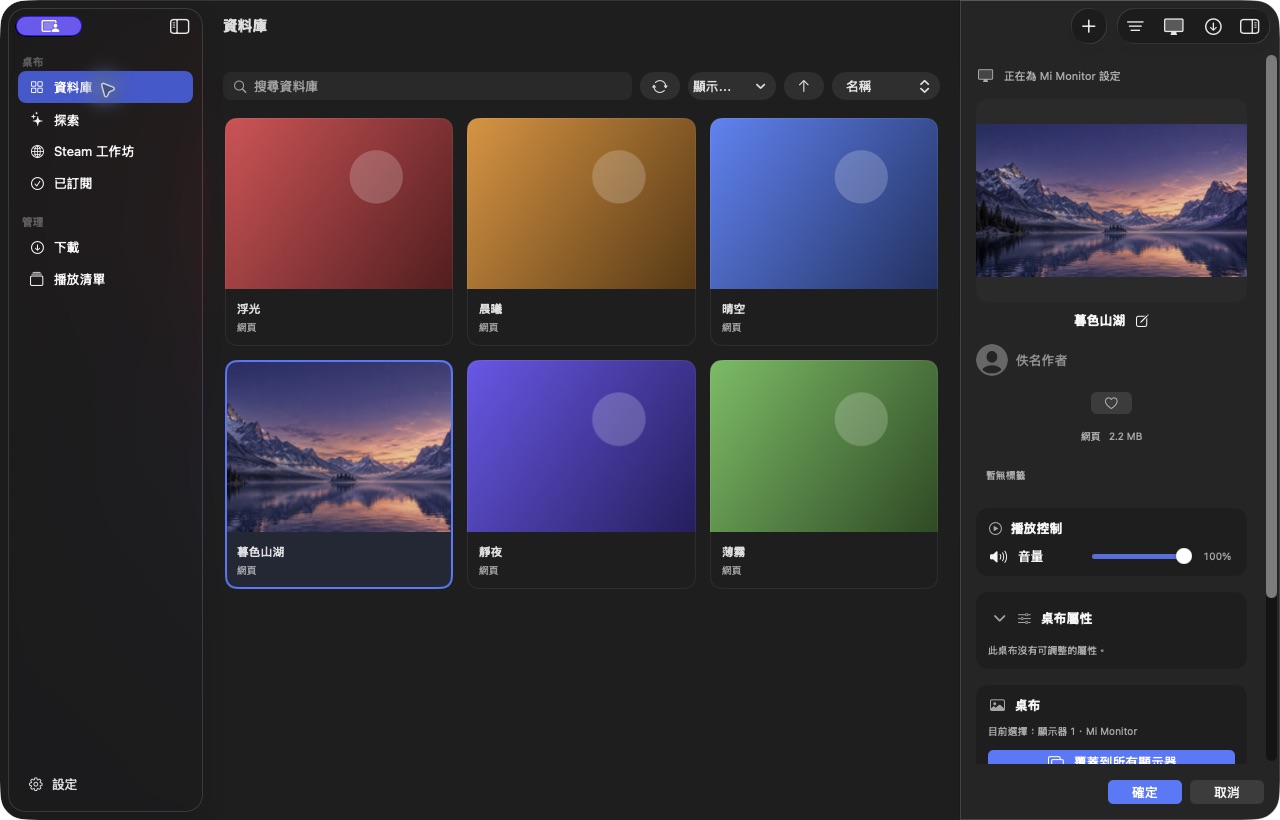The width and height of the screenshot is (1280, 820).
Task: Click the 覆蓋到所有顯示器 button
Action: tap(1111, 758)
